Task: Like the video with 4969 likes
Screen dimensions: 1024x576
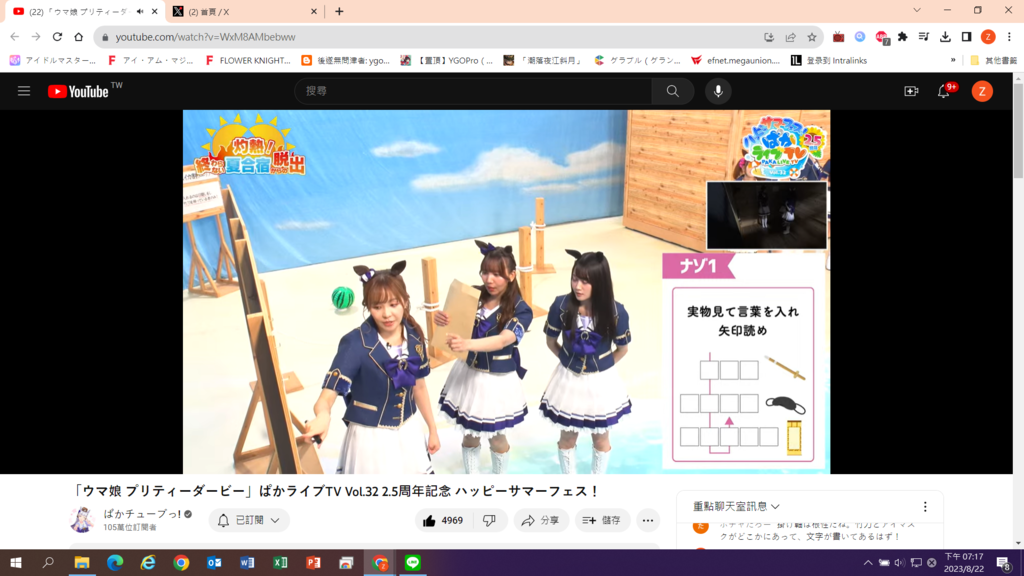Action: click(x=443, y=520)
